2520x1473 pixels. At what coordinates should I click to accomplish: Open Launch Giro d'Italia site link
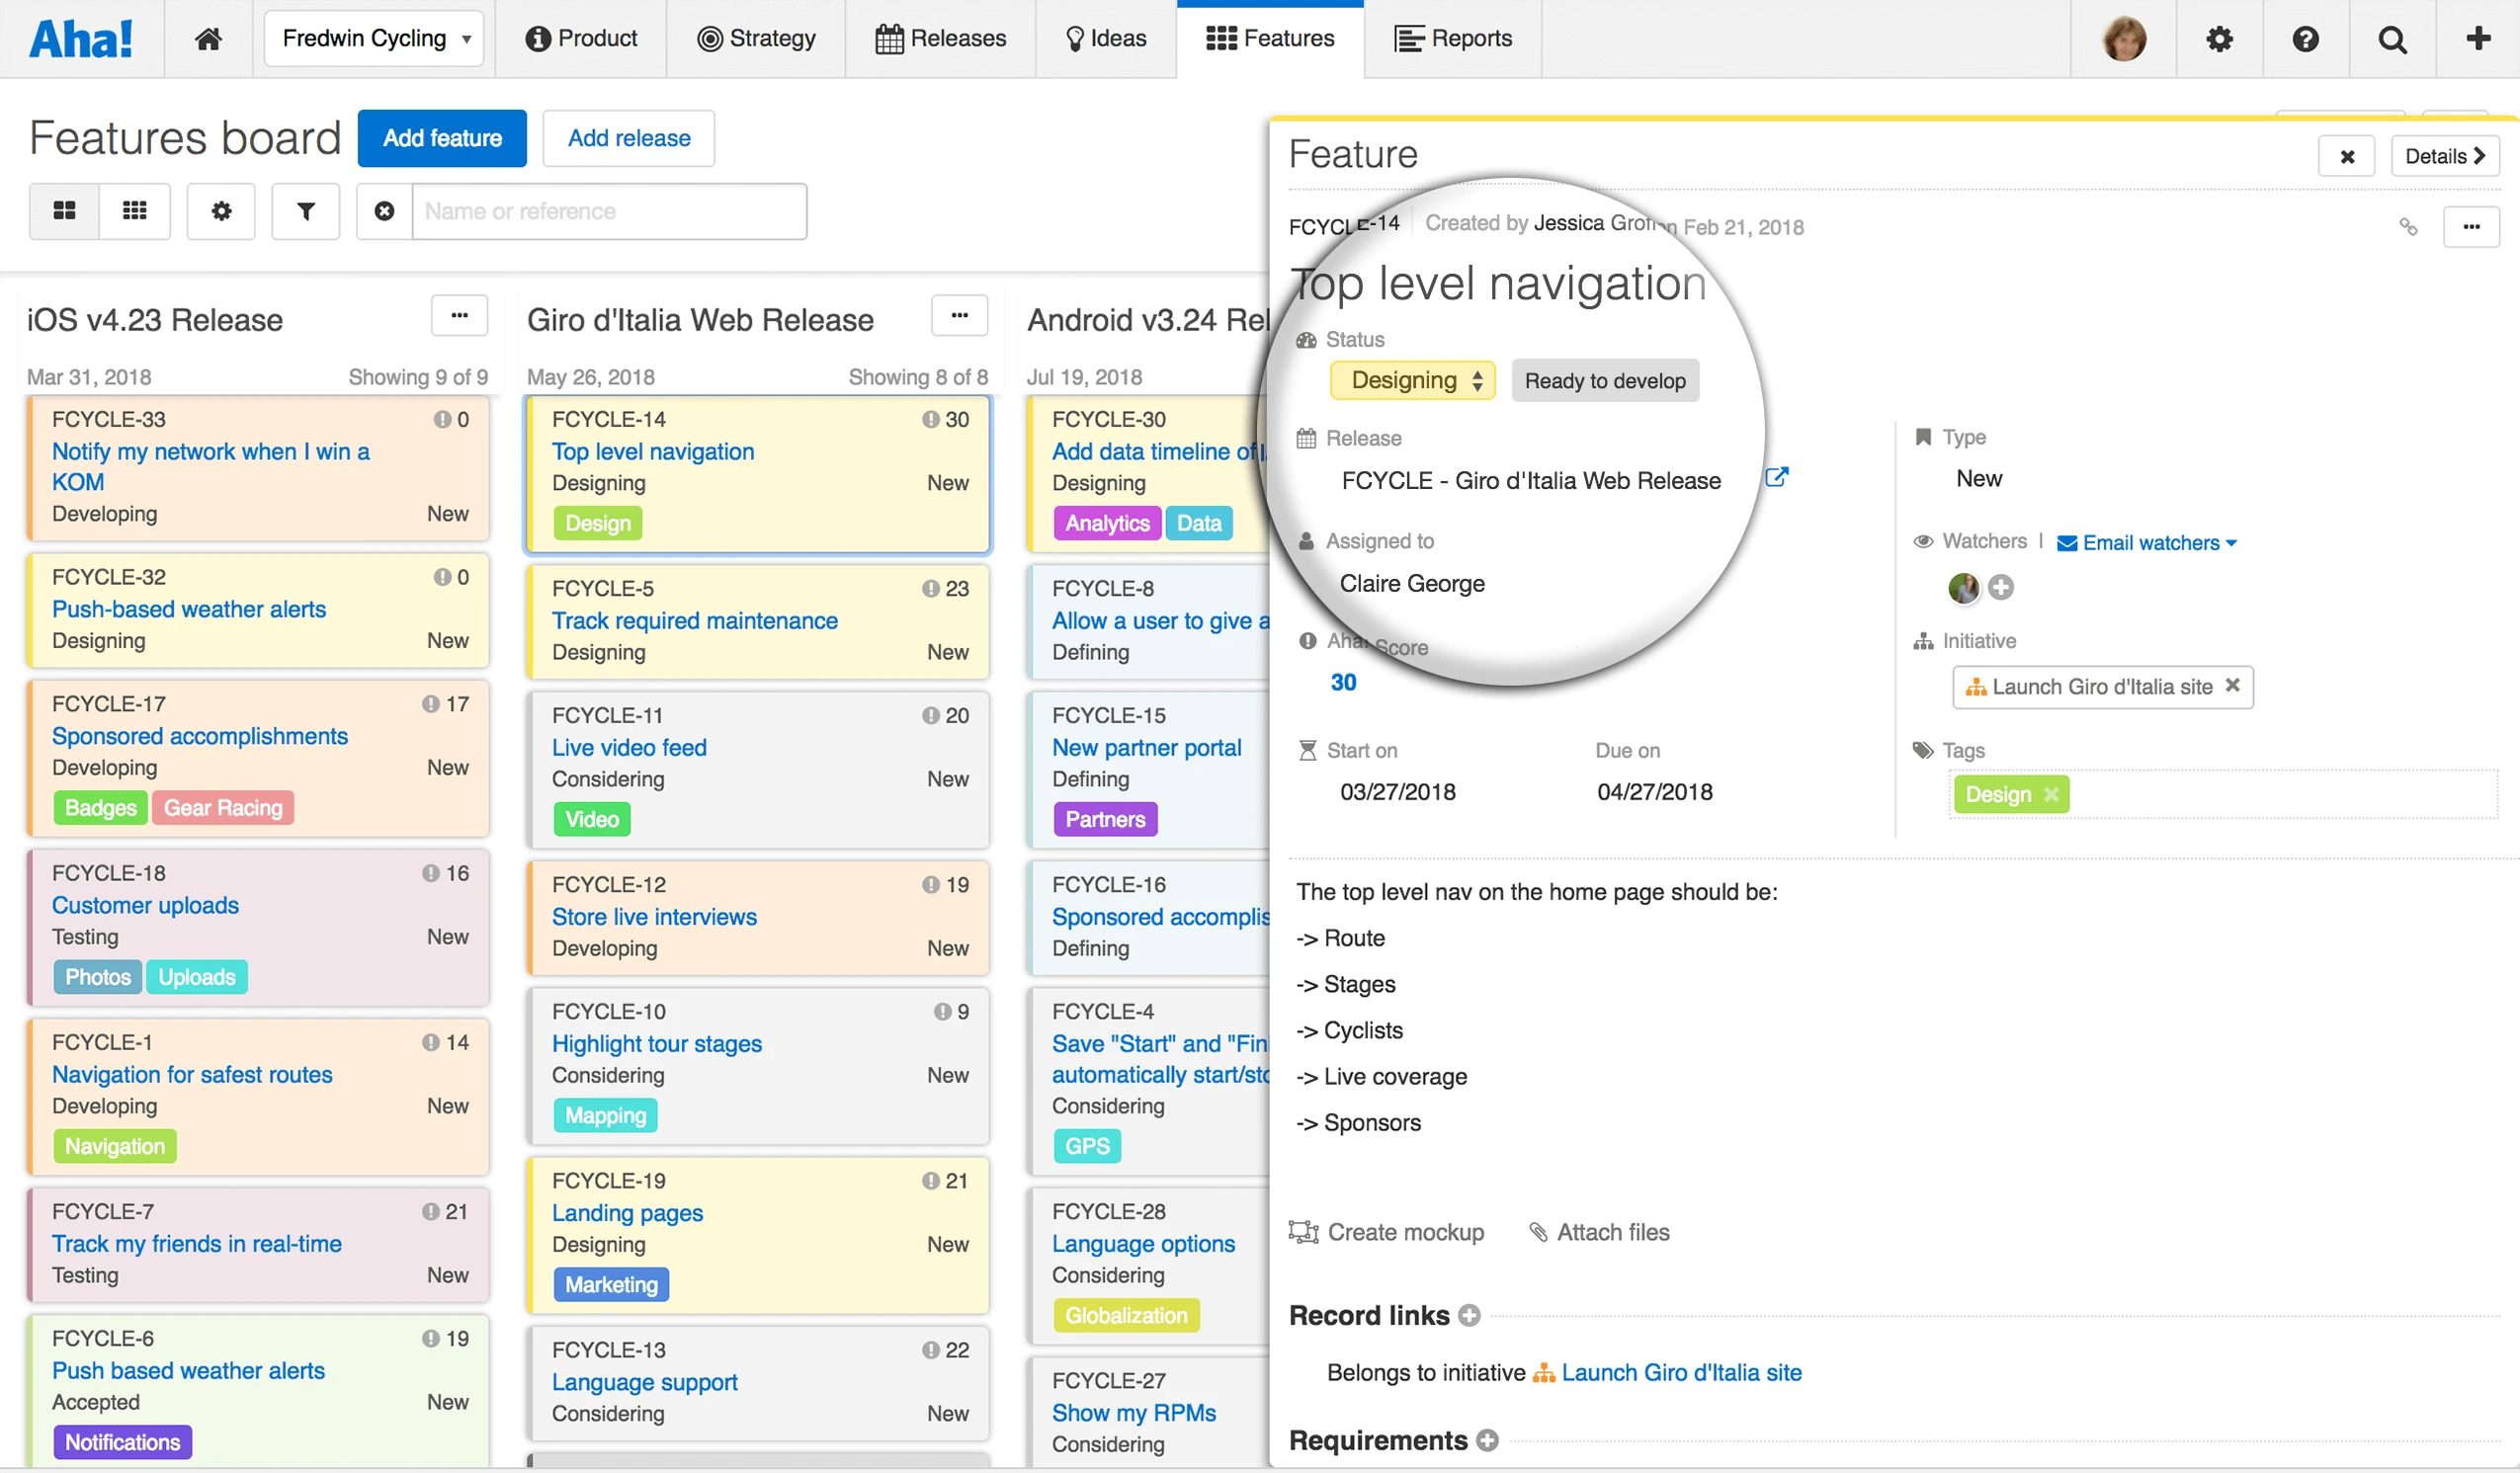(x=1681, y=1373)
